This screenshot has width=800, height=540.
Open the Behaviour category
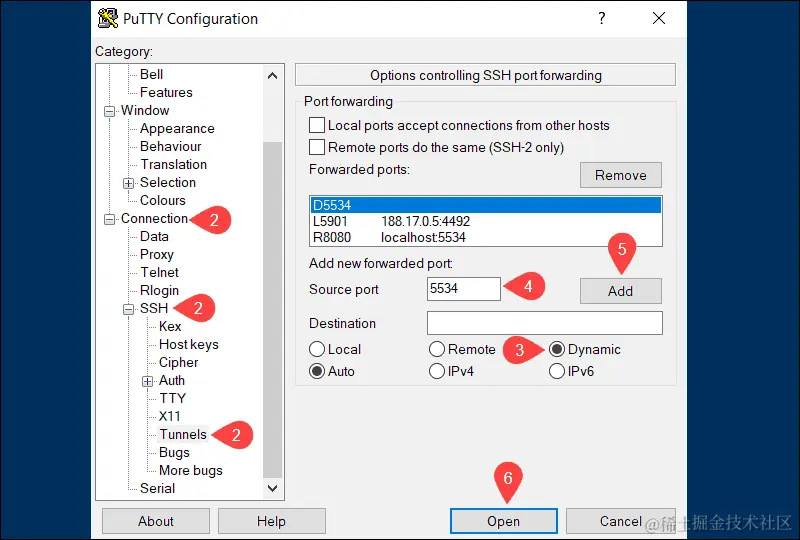[x=170, y=146]
